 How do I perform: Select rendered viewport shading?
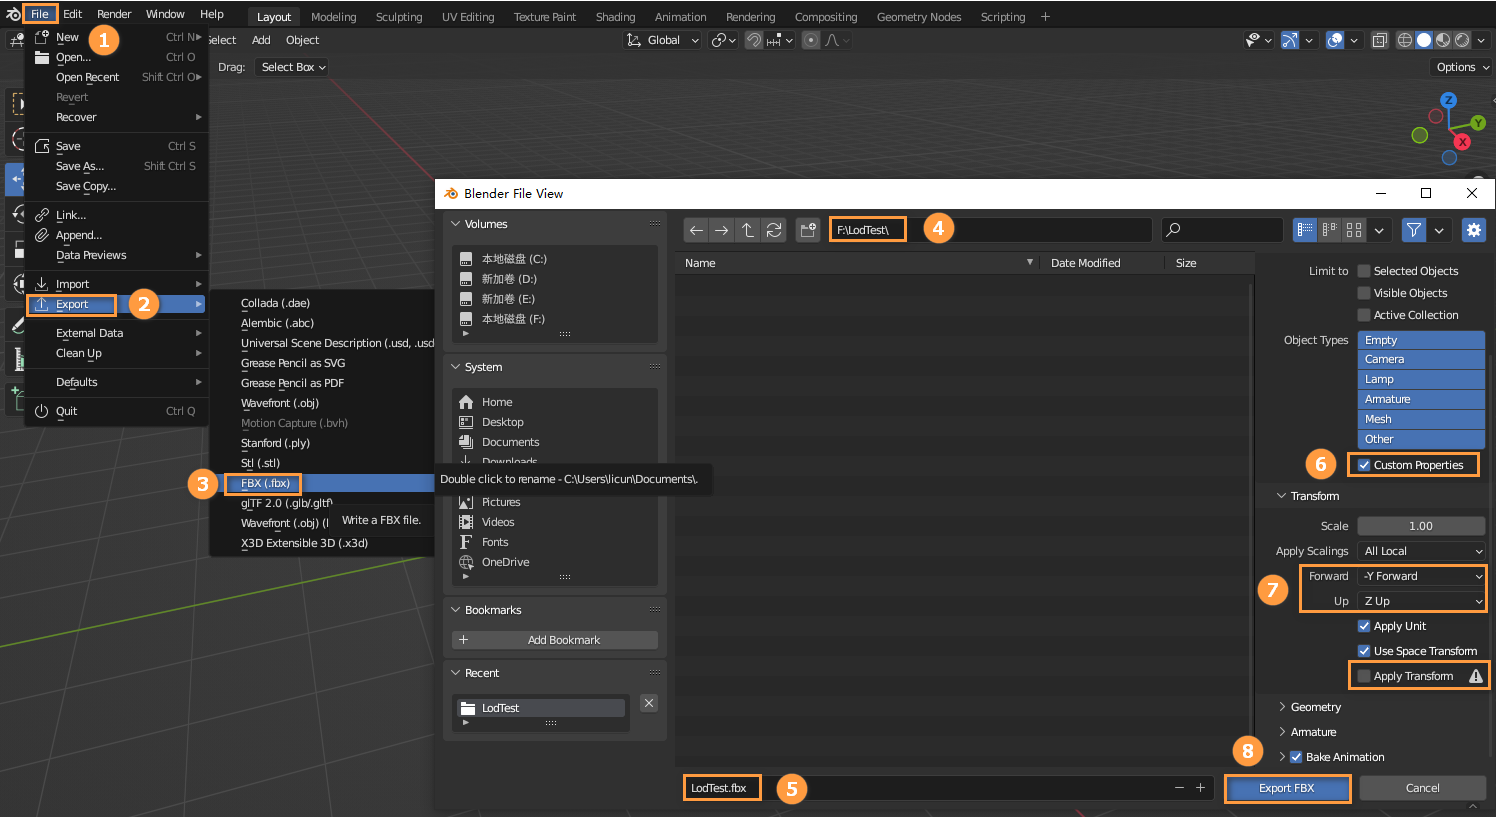click(x=1462, y=40)
